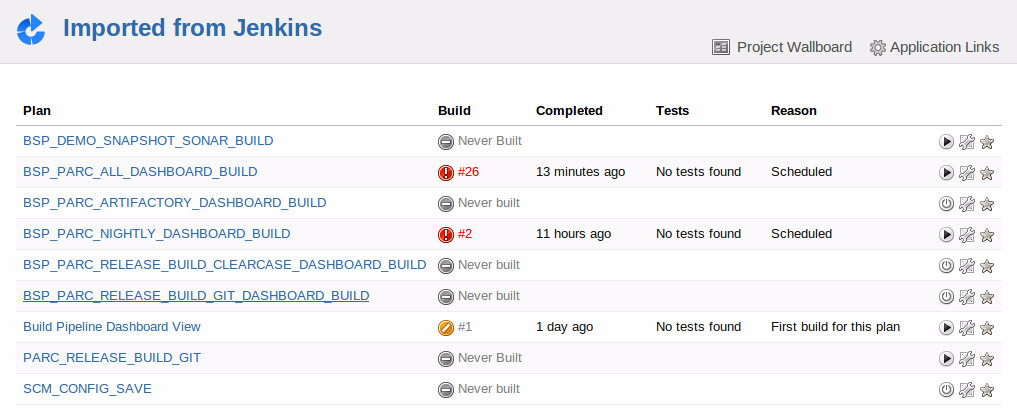Click the Bamboo project logo icon
The width and height of the screenshot is (1017, 411).
[x=31, y=30]
